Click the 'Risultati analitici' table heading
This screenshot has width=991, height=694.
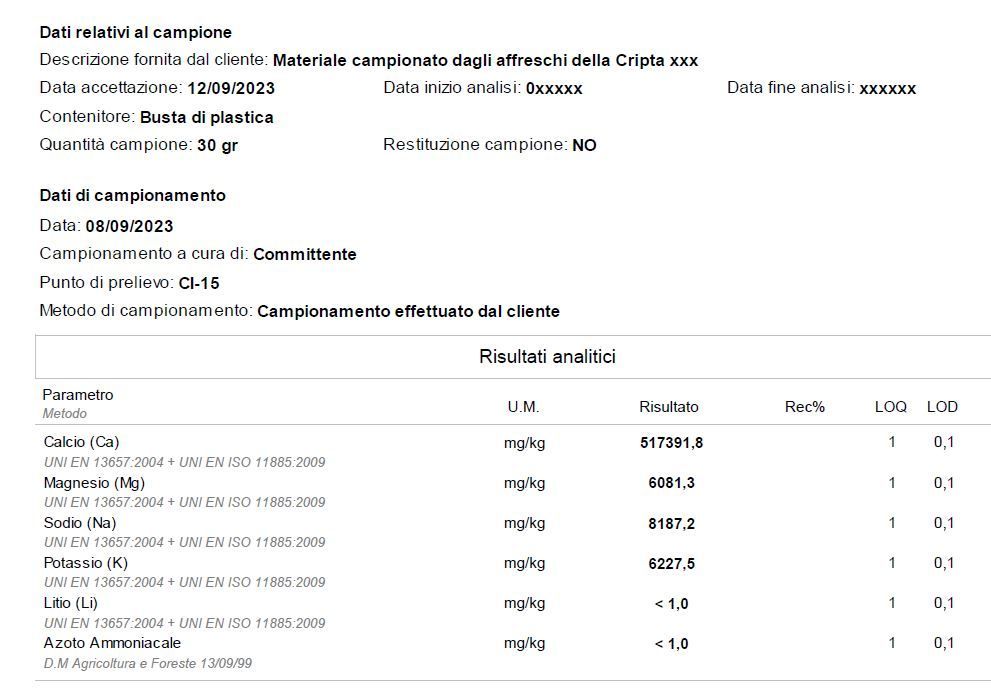point(547,357)
